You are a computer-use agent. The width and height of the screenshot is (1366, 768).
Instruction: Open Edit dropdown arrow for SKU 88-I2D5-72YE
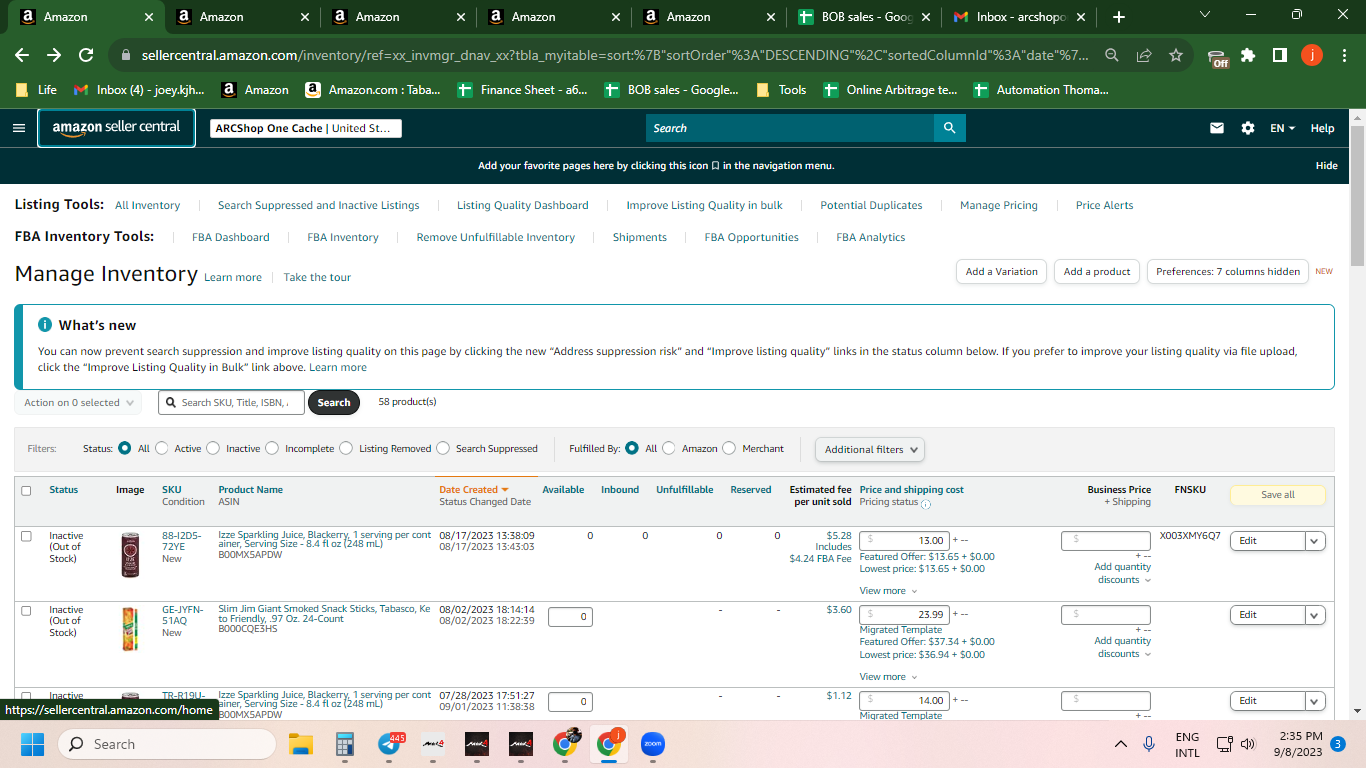coord(1315,541)
